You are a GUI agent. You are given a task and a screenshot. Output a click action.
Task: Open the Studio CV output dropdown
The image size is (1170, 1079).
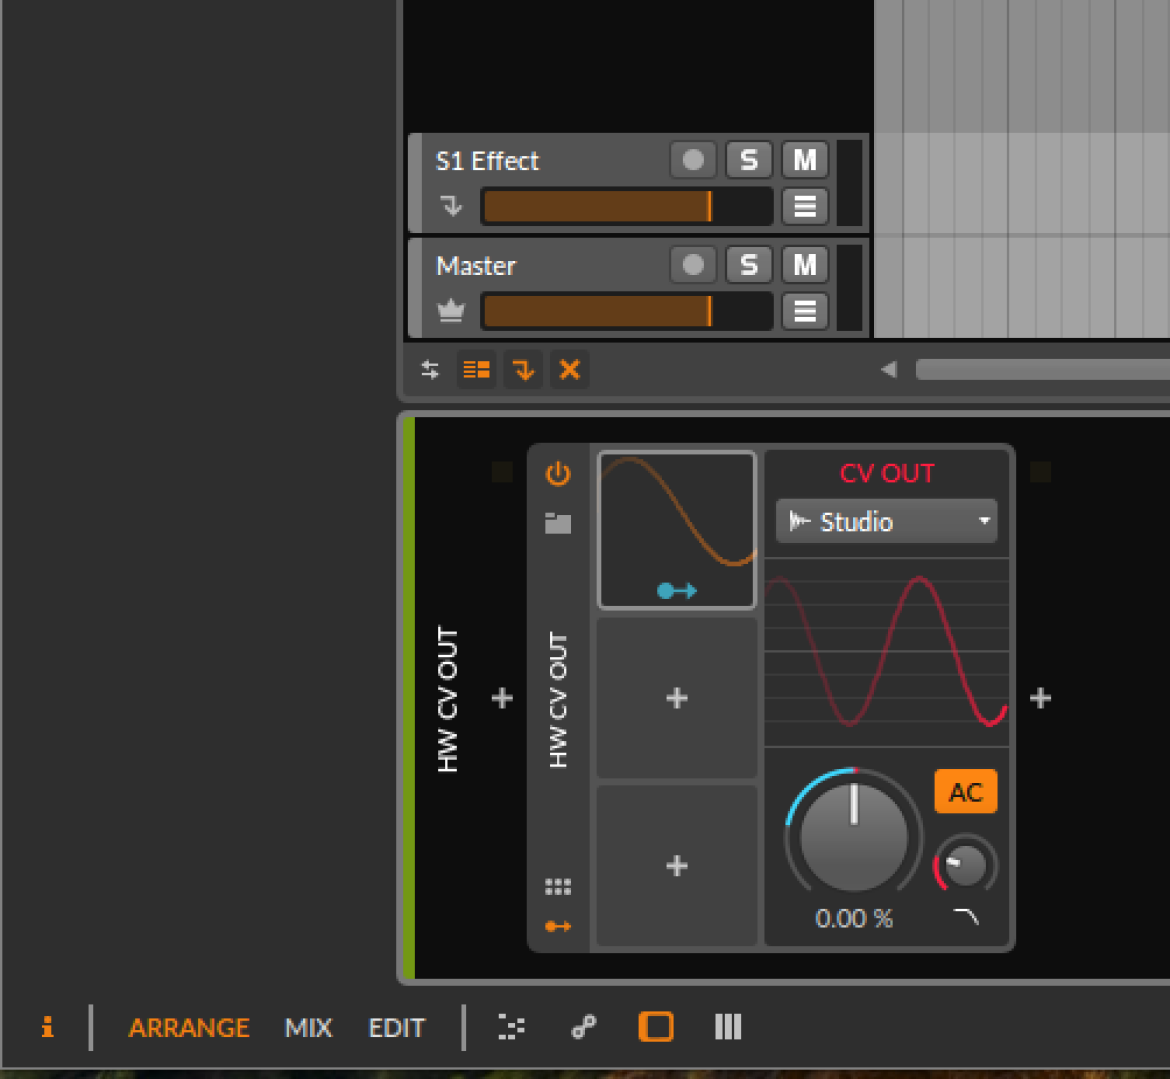(x=887, y=521)
